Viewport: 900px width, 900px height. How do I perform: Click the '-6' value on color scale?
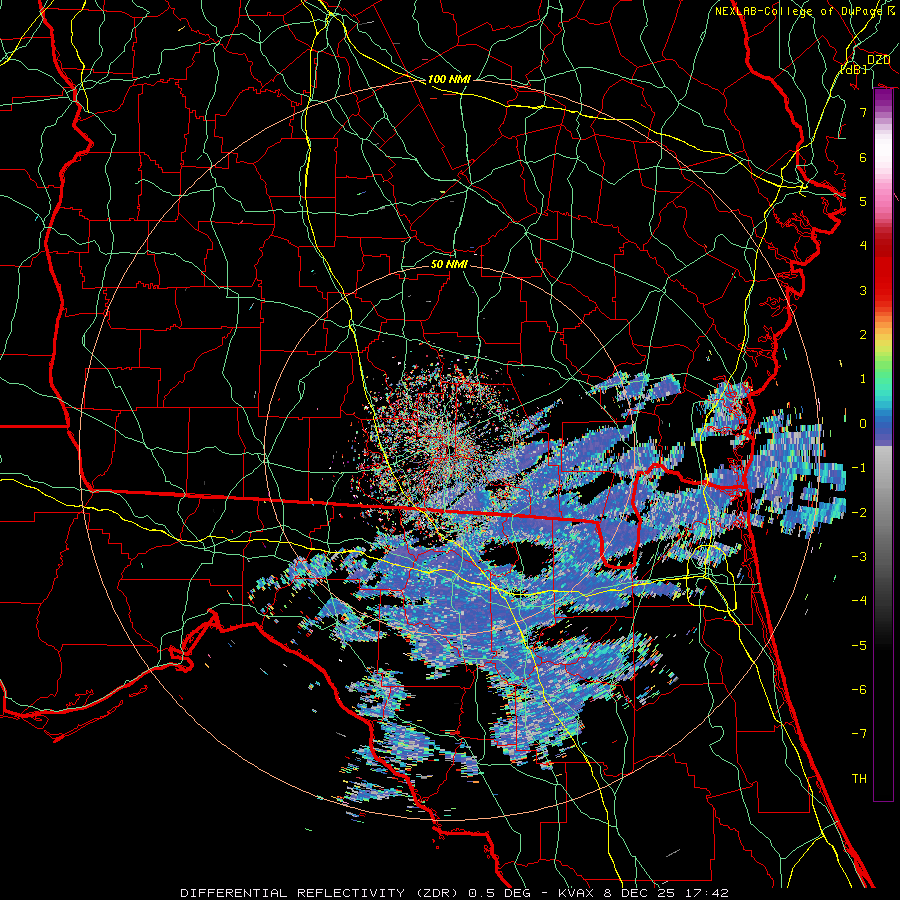(859, 690)
